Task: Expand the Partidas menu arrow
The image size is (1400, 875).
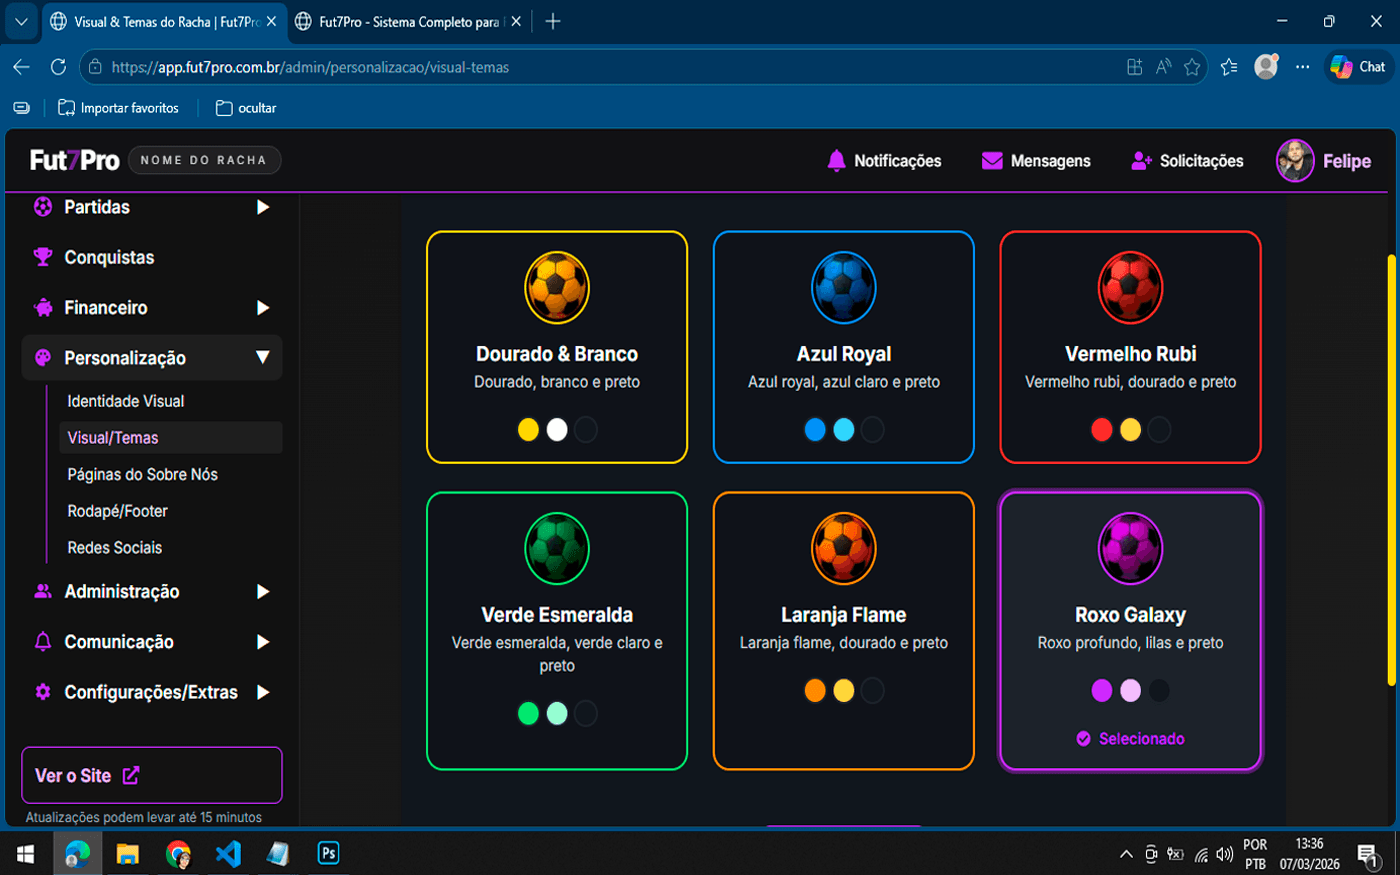Action: 263,207
